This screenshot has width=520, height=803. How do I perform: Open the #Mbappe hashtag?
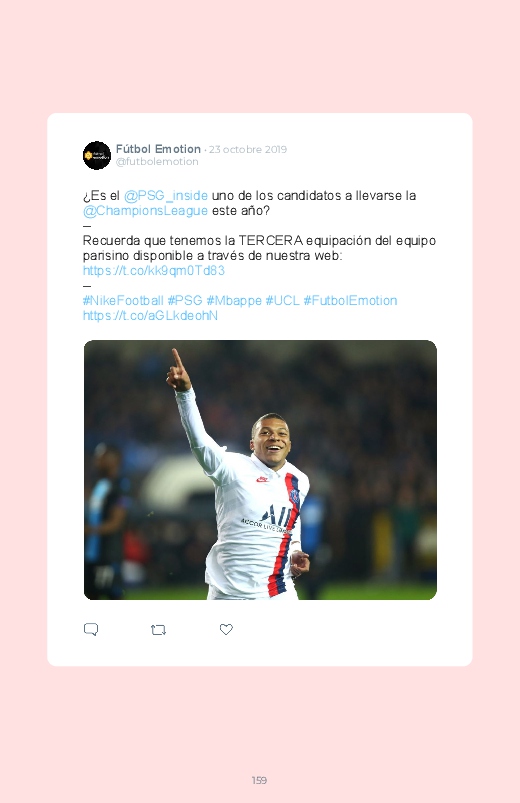pos(234,301)
